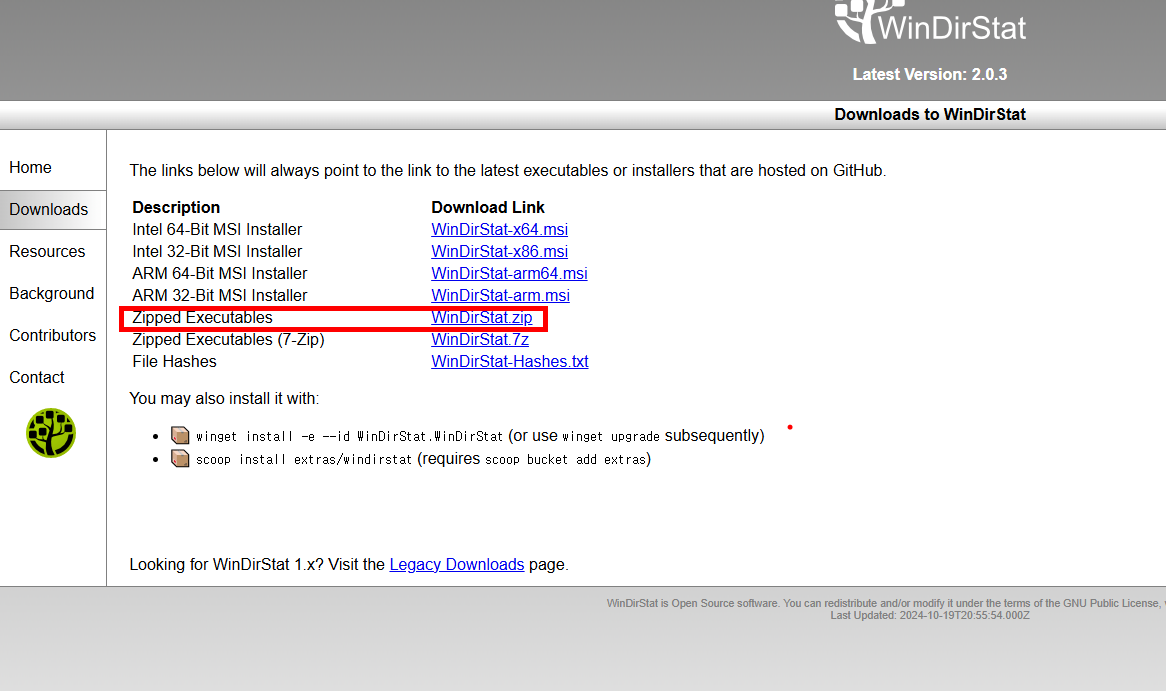This screenshot has height=691, width=1166.
Task: Click the 'scoop bucket add extras' text
Action: (x=565, y=460)
